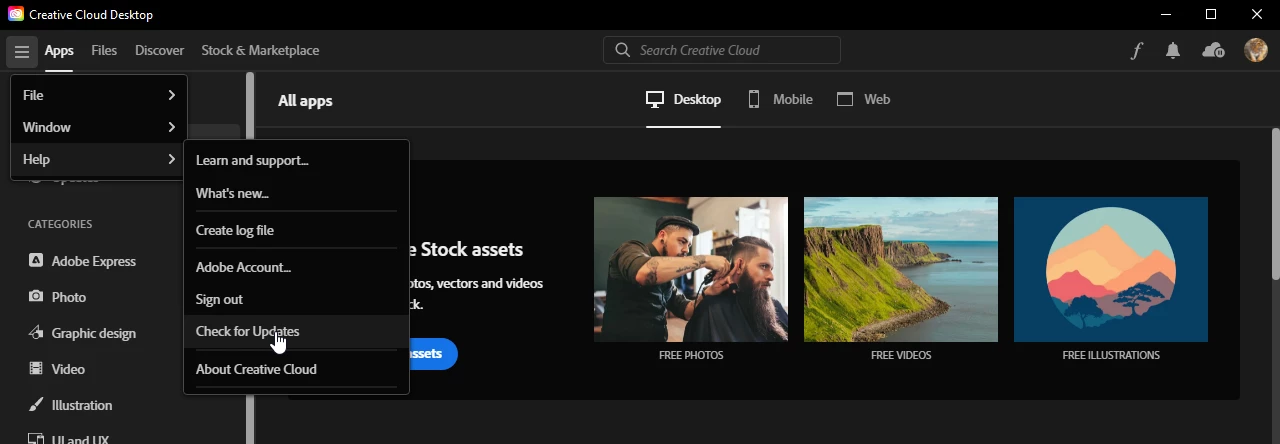
Task: Click the Photo camera category icon
Action: pos(36,297)
